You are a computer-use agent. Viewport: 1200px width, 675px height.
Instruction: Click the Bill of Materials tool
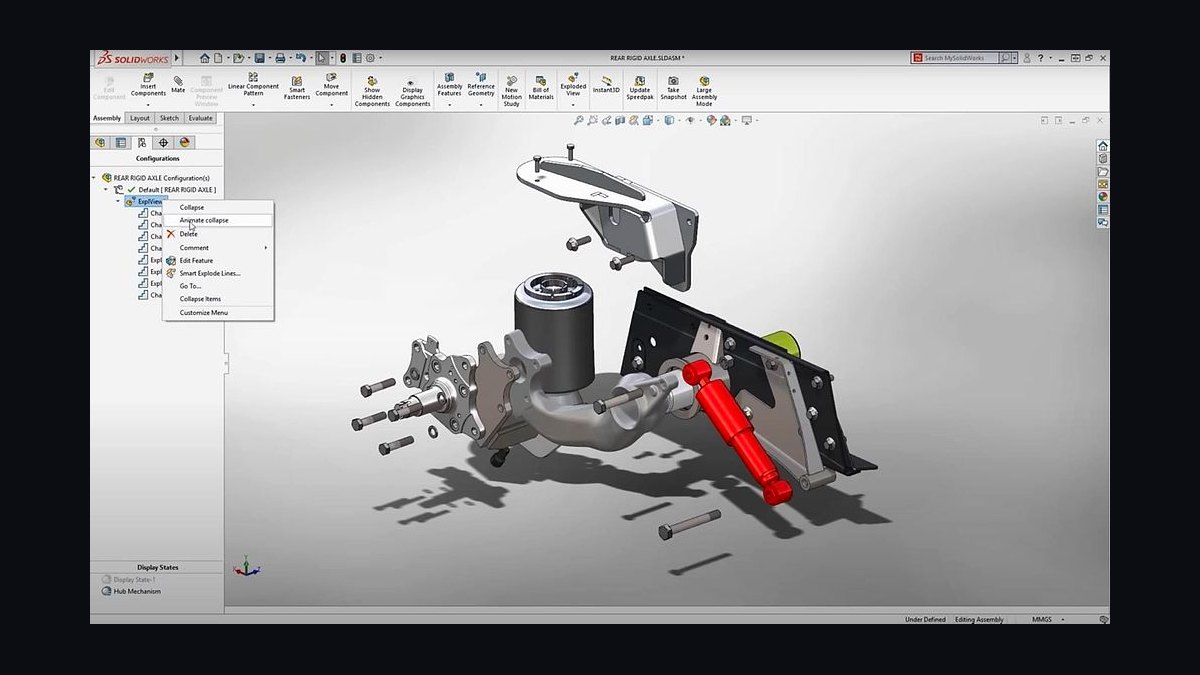[x=541, y=88]
